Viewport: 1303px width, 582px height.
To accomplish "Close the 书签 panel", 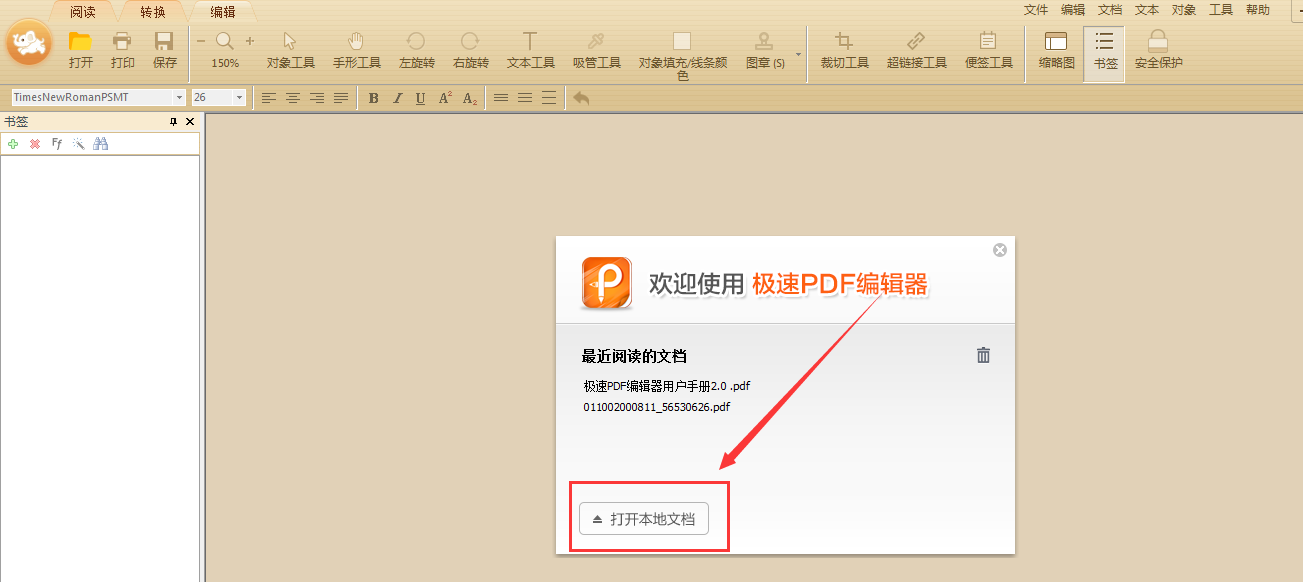I will [190, 121].
